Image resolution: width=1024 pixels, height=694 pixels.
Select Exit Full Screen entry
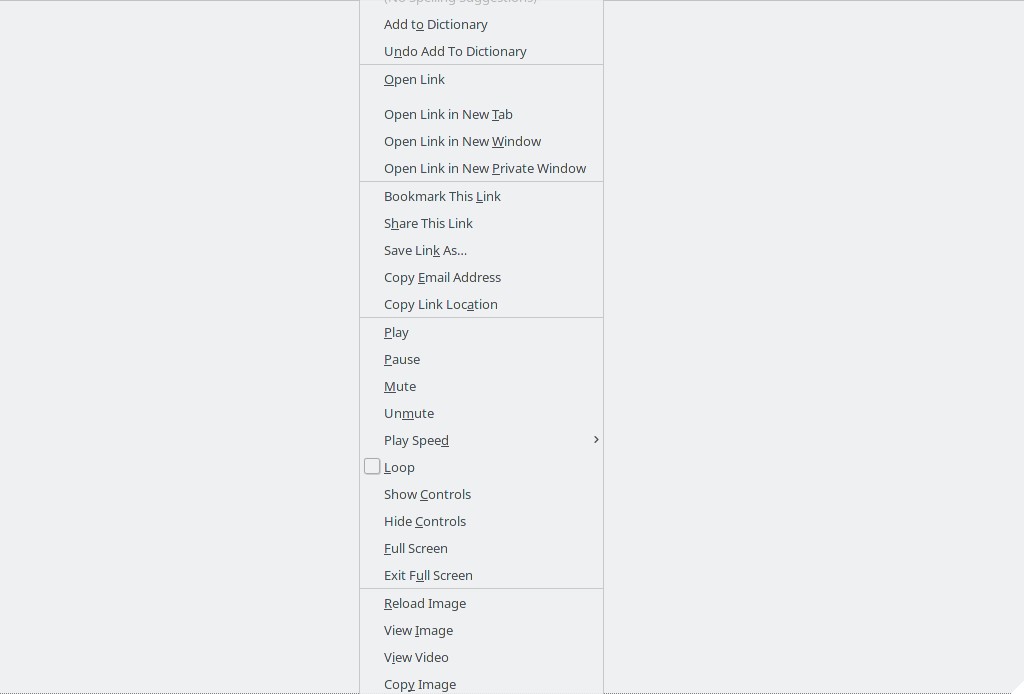481,576
